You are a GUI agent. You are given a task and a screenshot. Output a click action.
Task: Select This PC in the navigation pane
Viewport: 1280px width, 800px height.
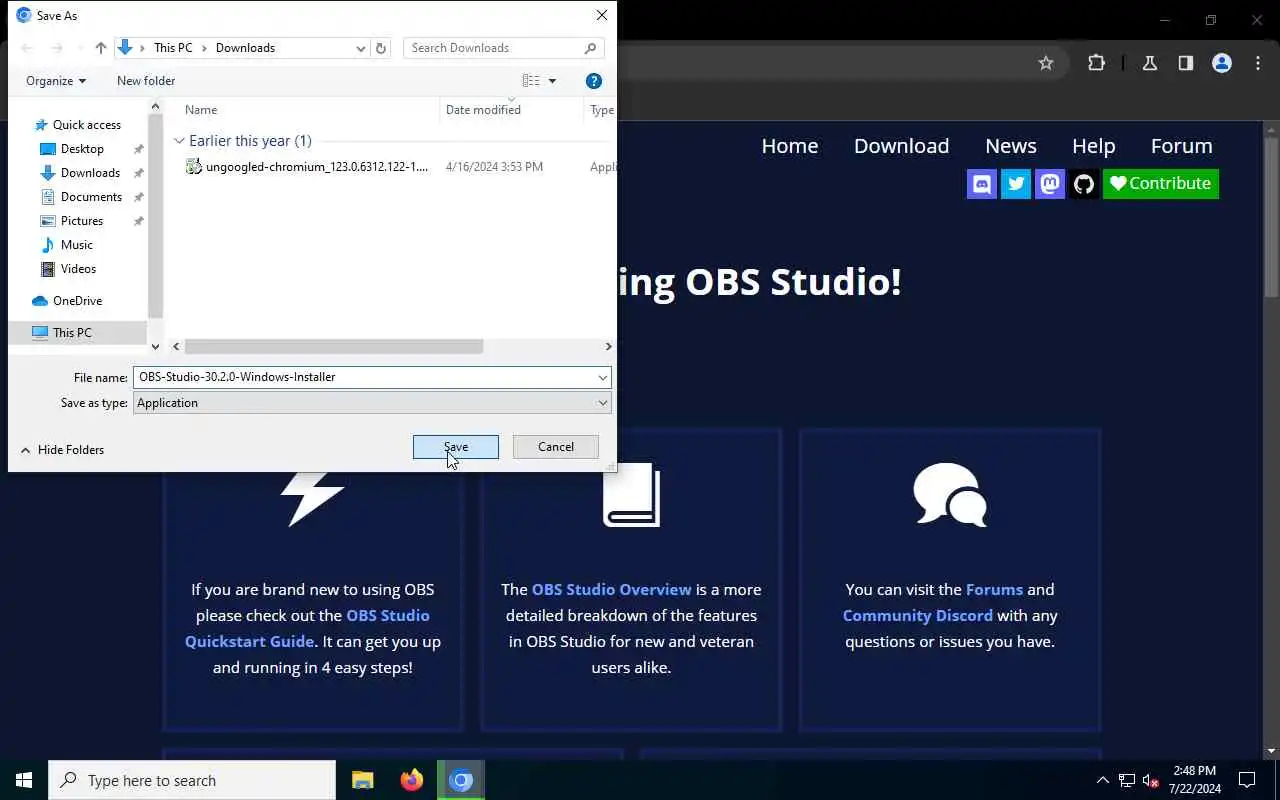pyautogui.click(x=72, y=333)
